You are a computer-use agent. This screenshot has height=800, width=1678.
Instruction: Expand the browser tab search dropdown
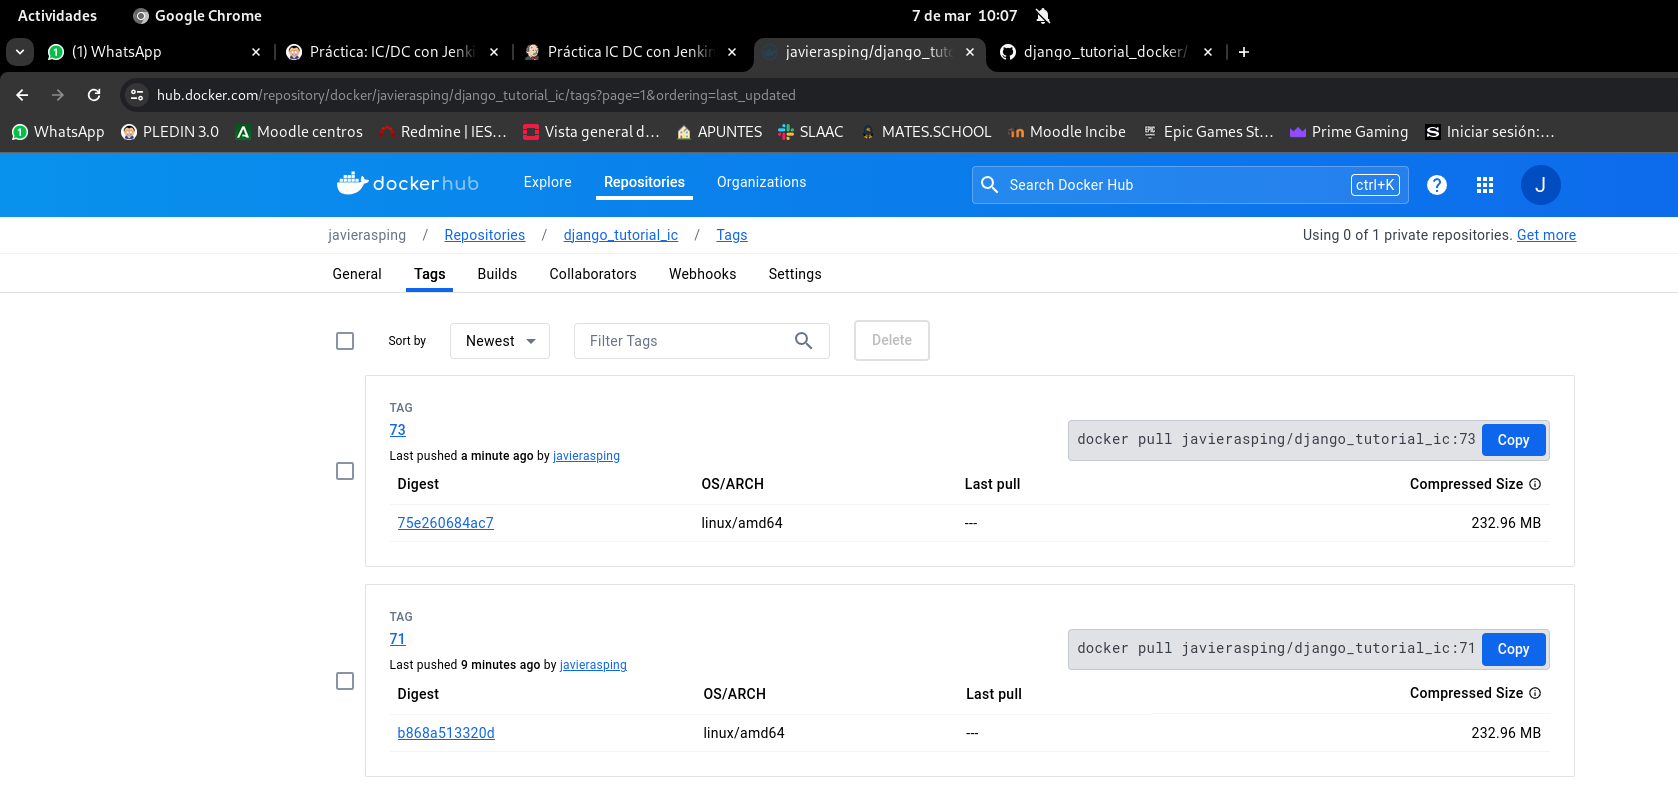click(20, 52)
